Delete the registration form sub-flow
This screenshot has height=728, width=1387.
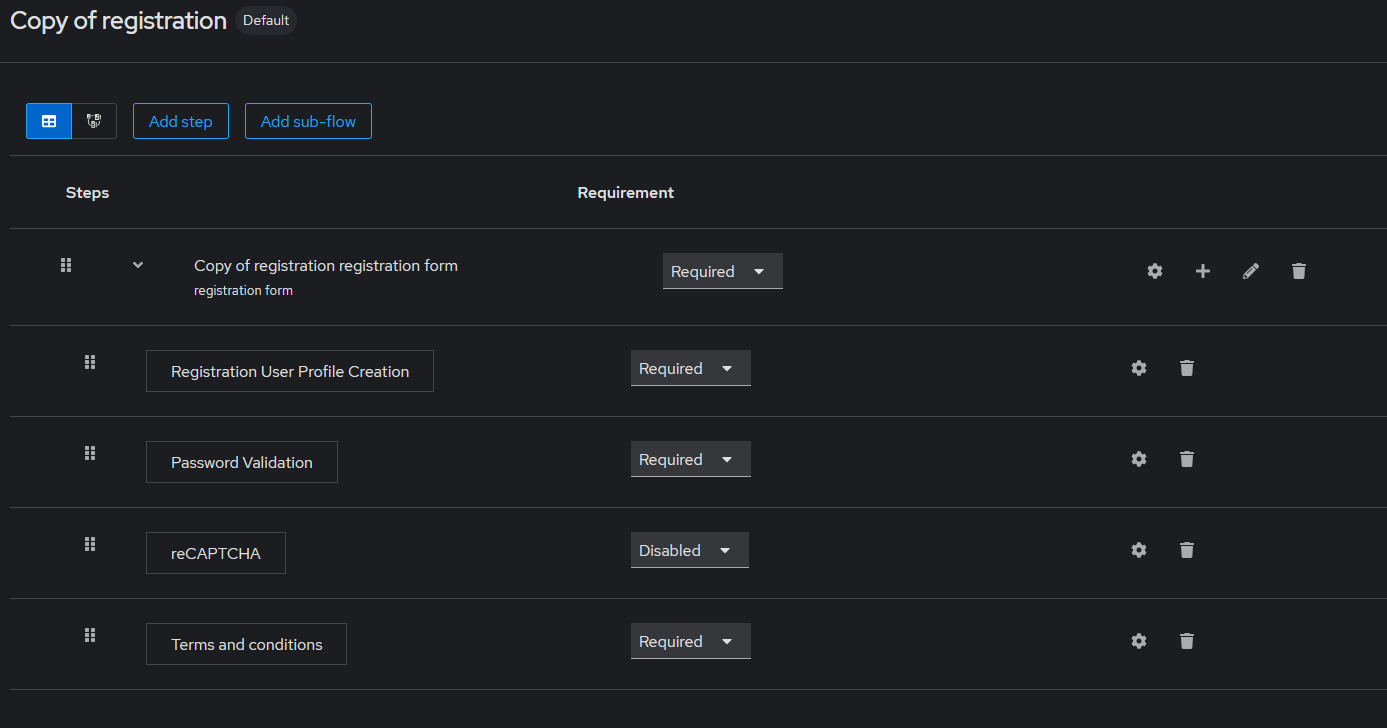(1298, 271)
